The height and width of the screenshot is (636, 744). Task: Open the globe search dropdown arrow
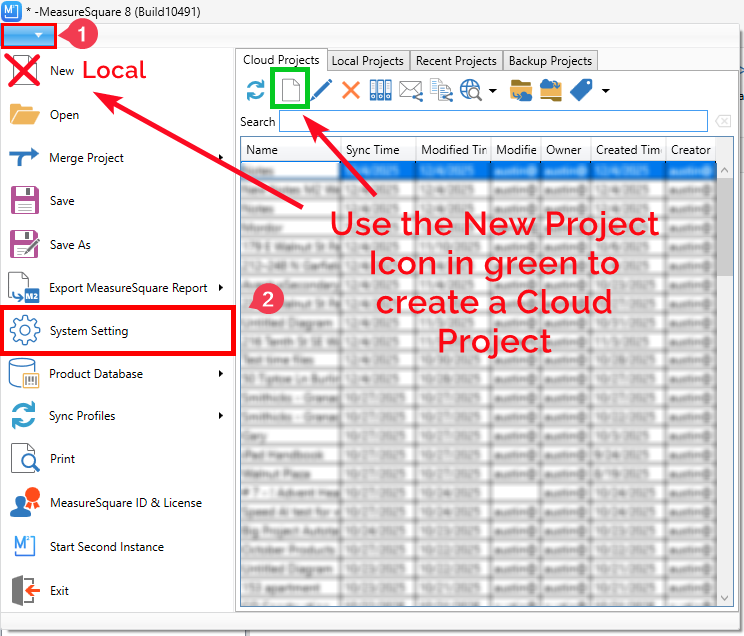pyautogui.click(x=493, y=91)
